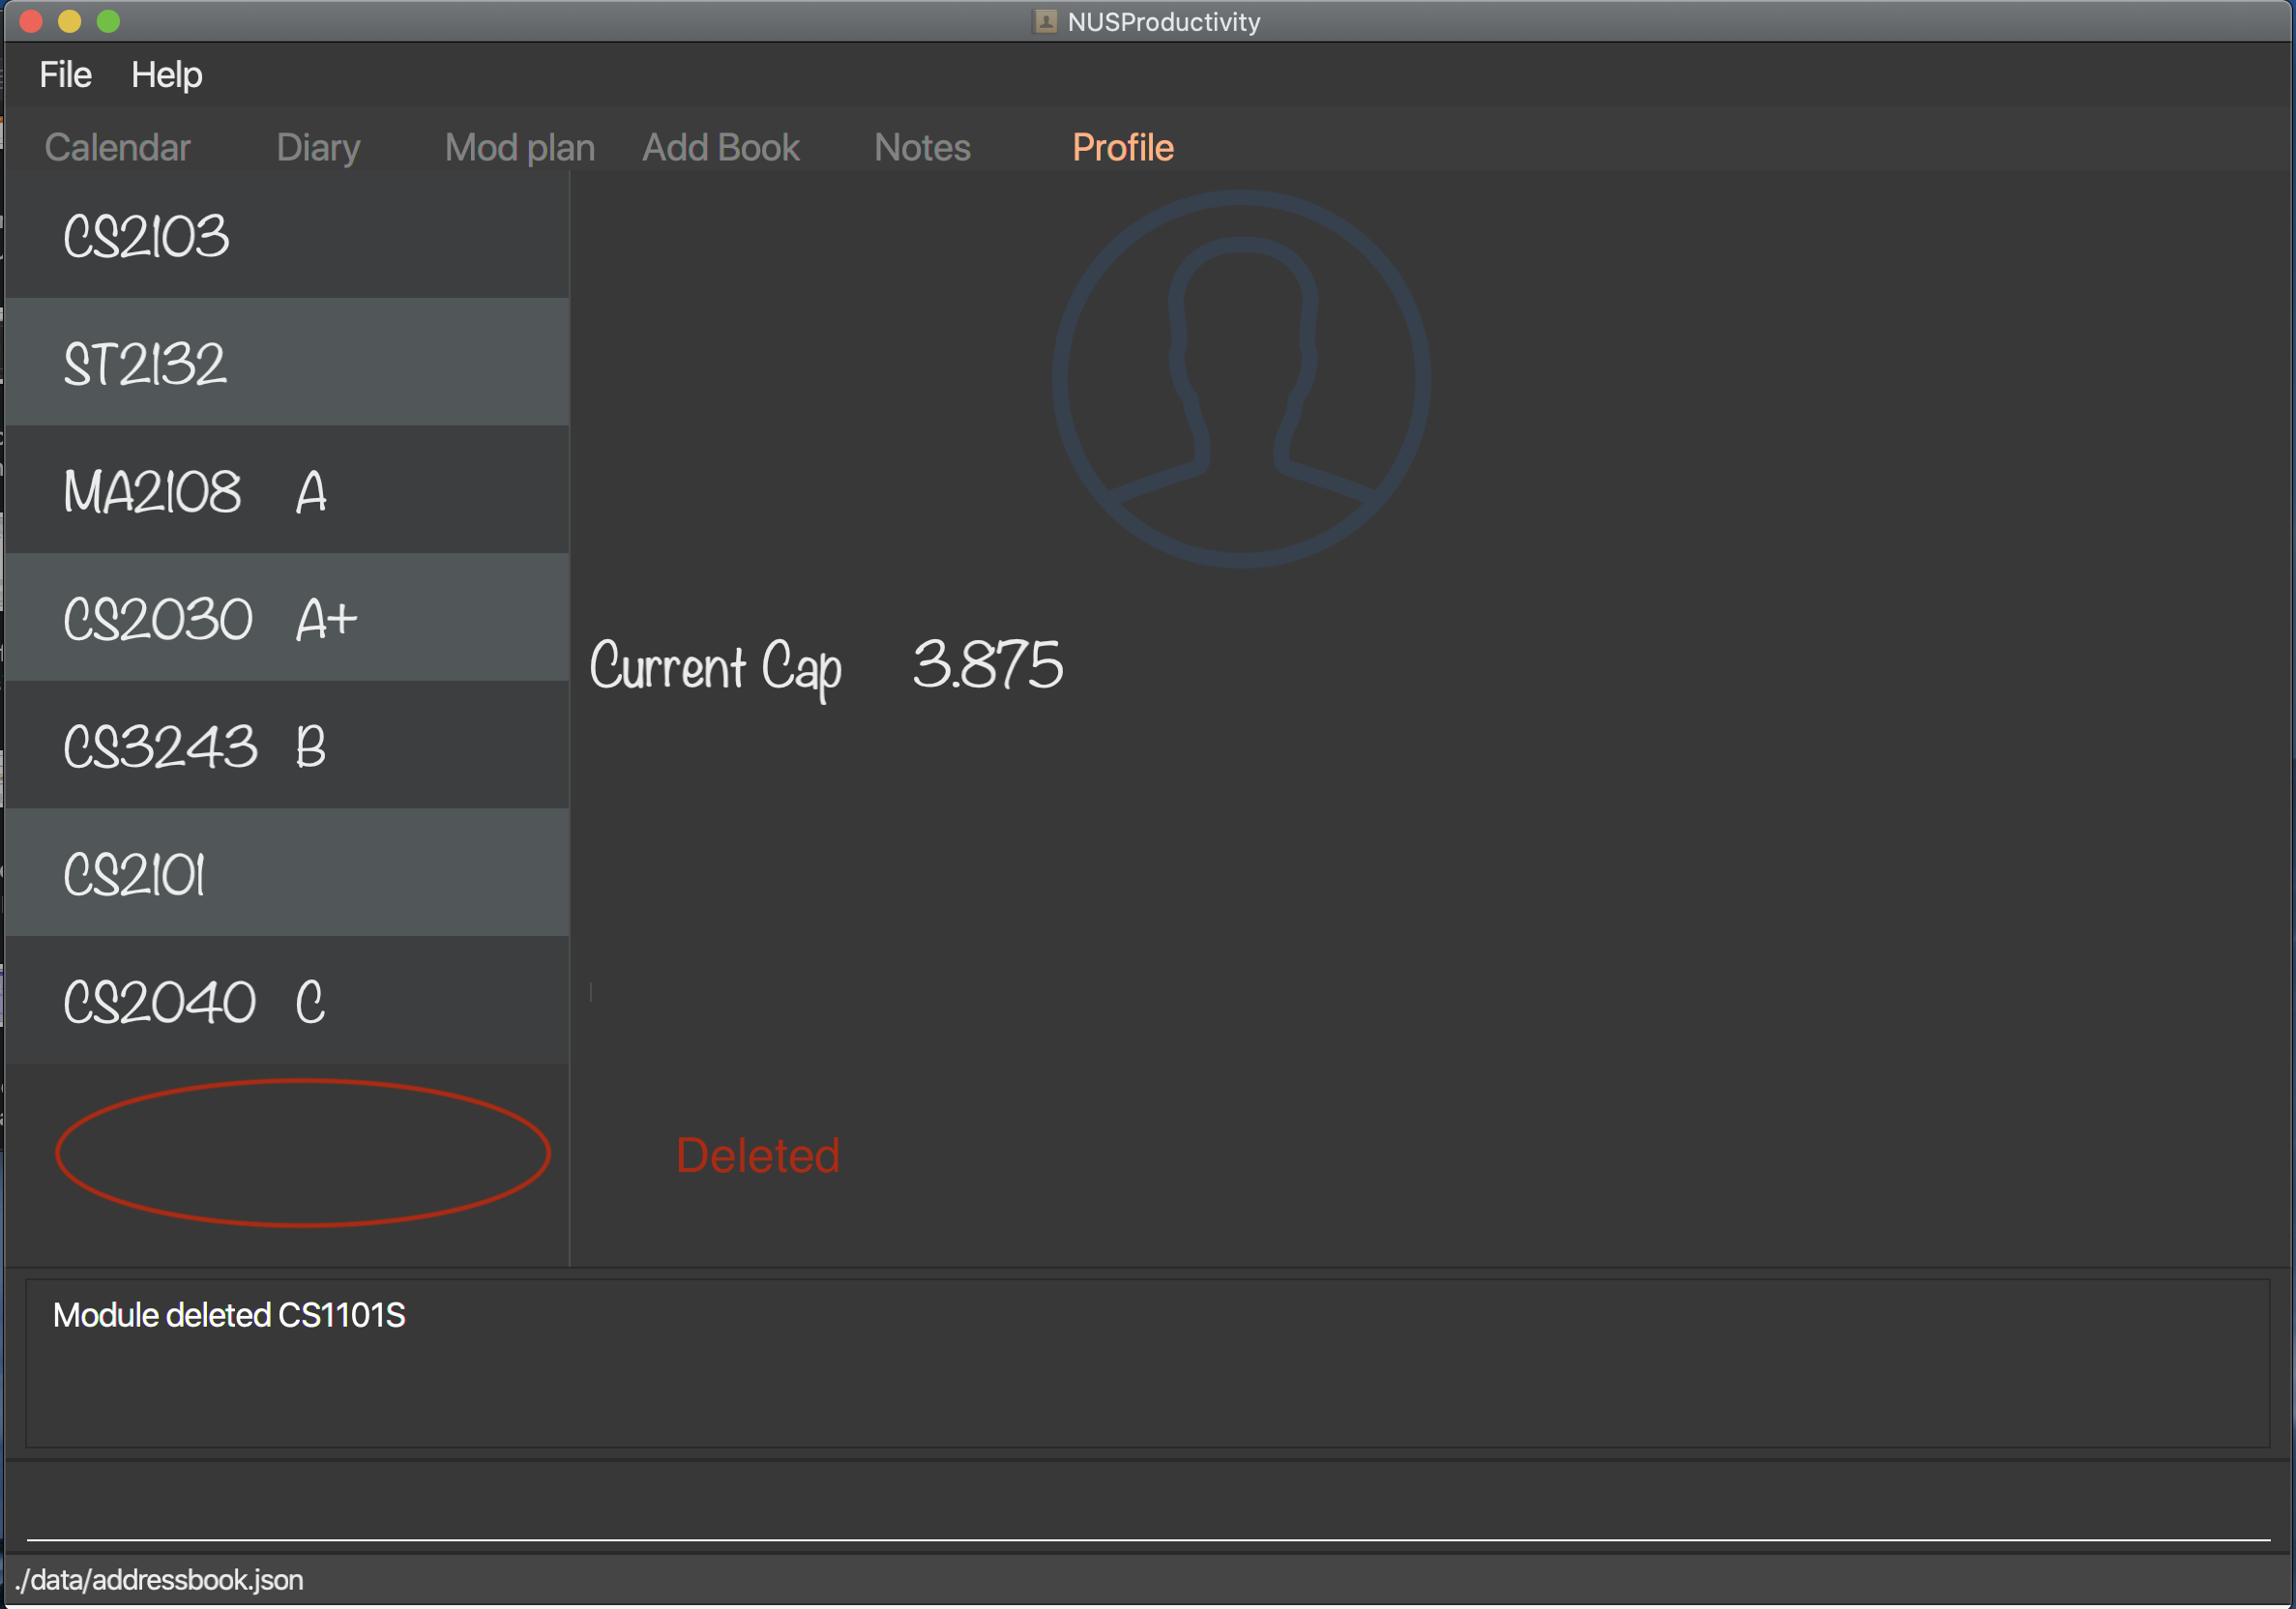Select the MA2108 module with grade A
The image size is (2296, 1609).
(x=287, y=490)
